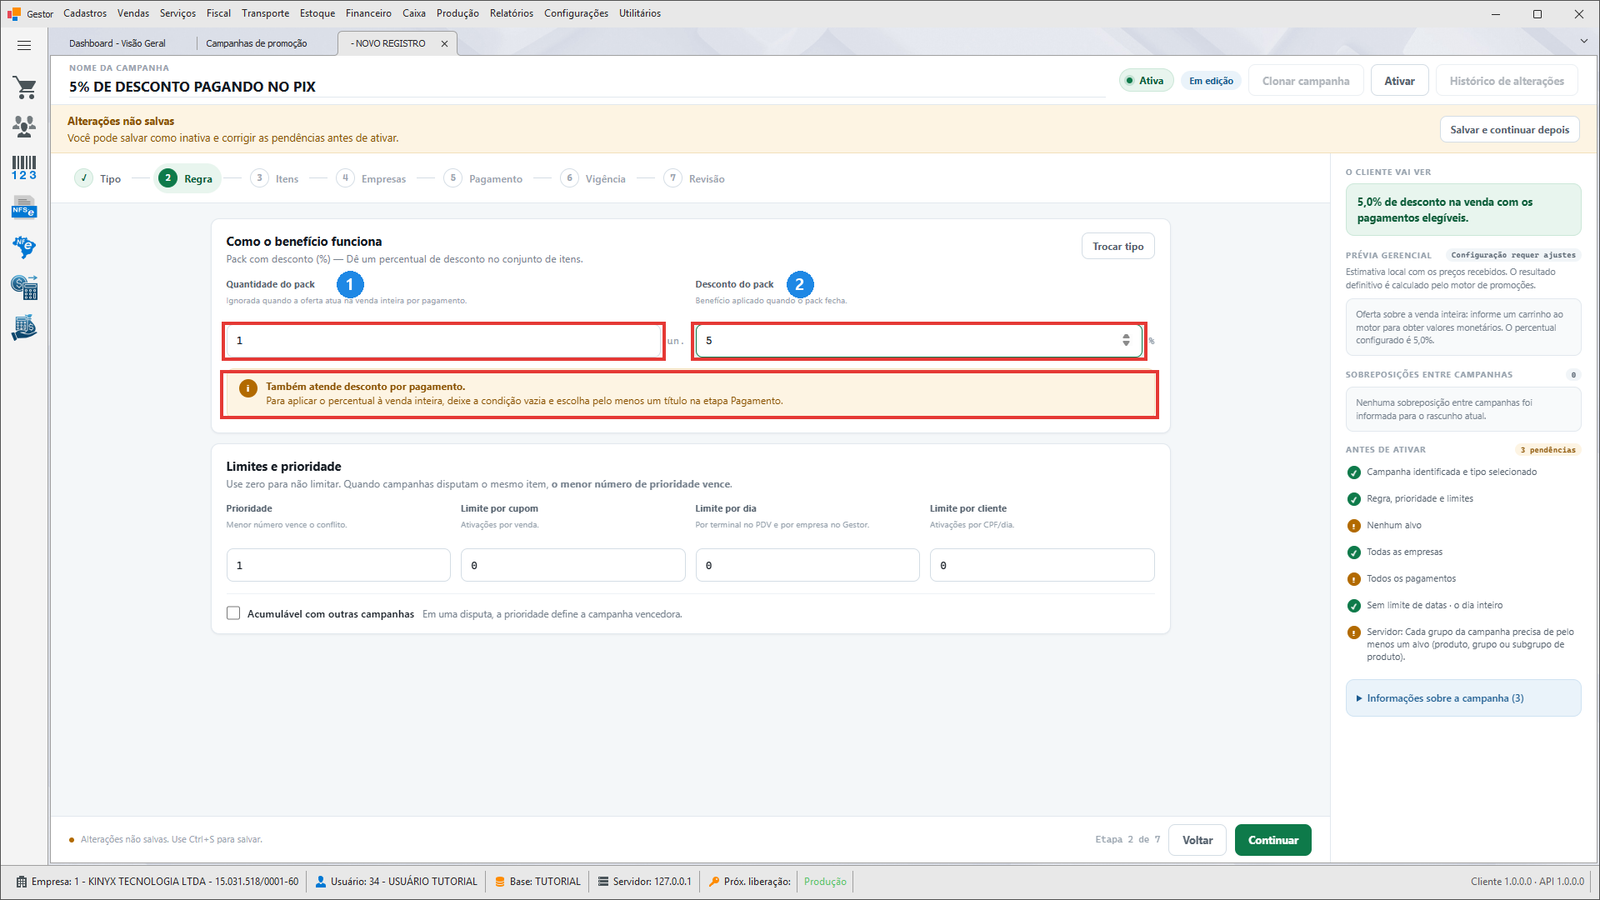
Task: Click the Quantidade do pack input field
Action: click(444, 341)
